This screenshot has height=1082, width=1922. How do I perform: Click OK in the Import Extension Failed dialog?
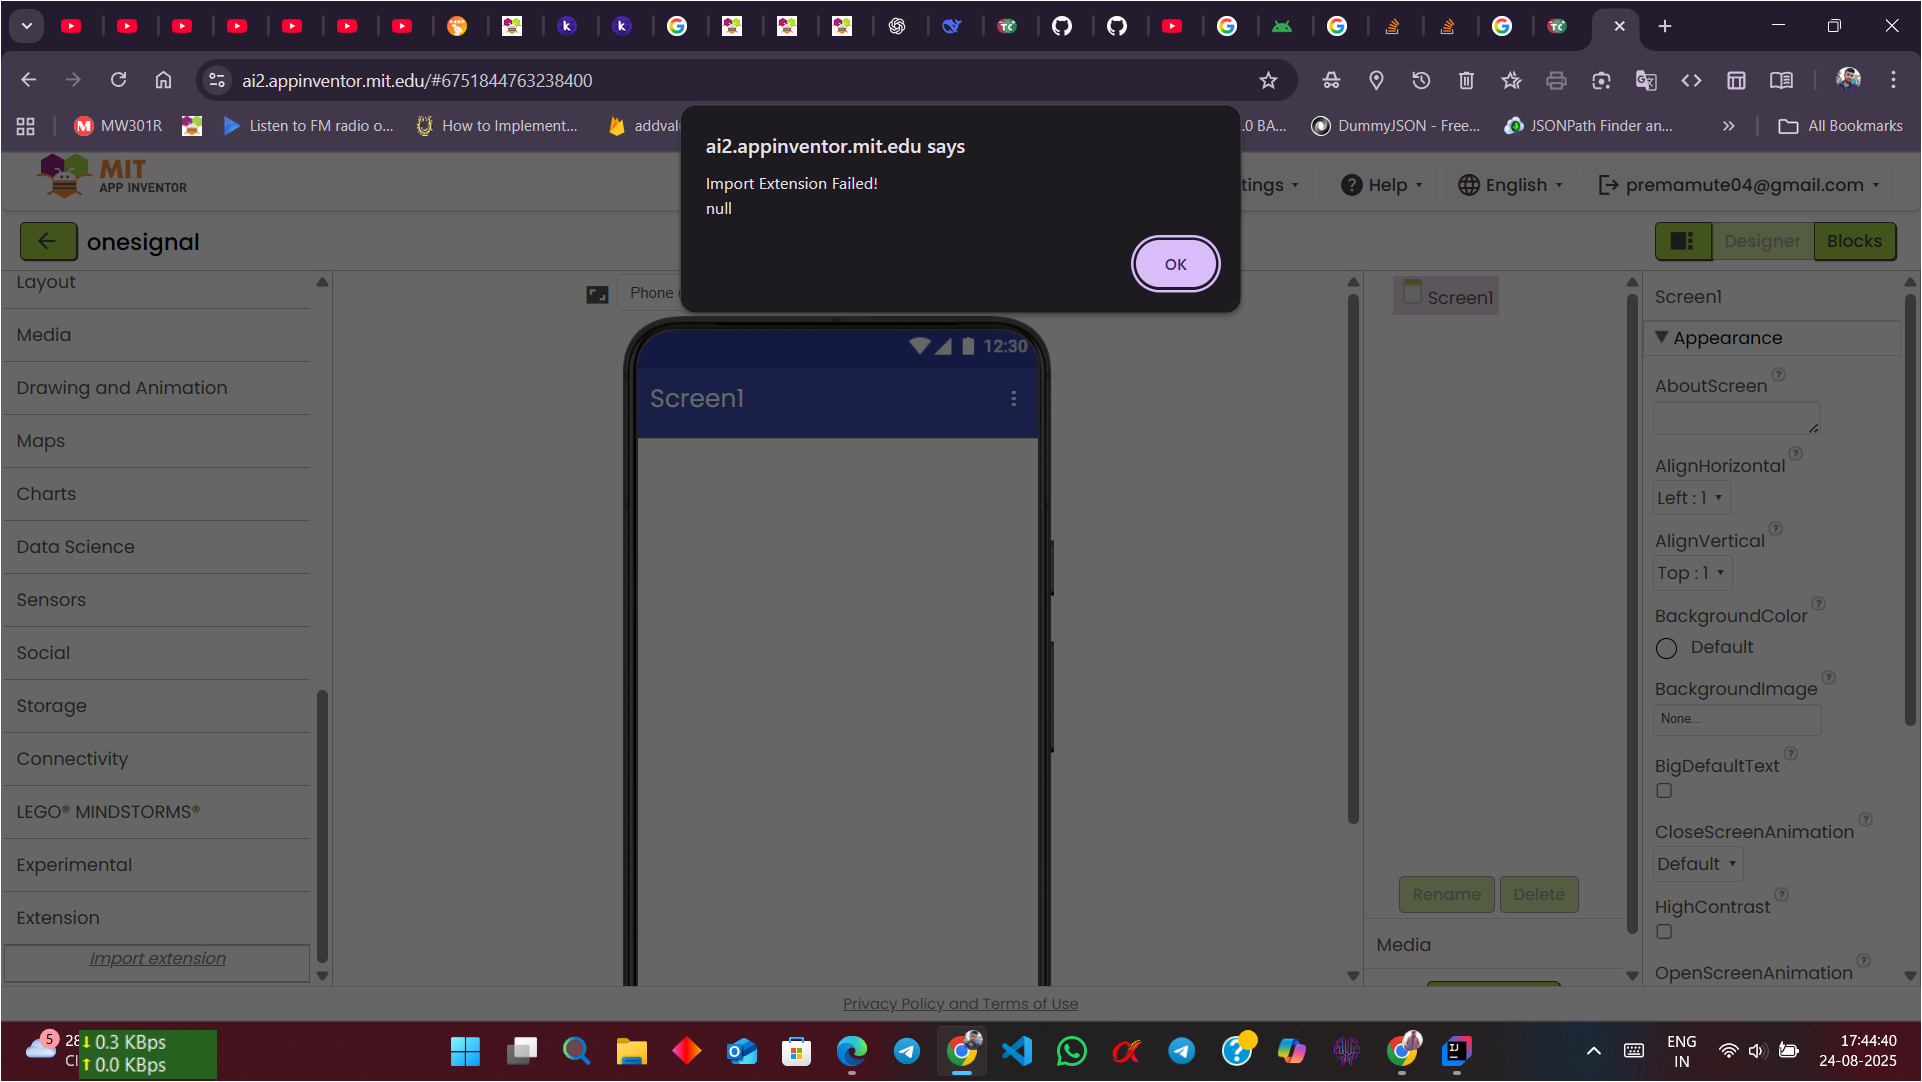(x=1175, y=264)
